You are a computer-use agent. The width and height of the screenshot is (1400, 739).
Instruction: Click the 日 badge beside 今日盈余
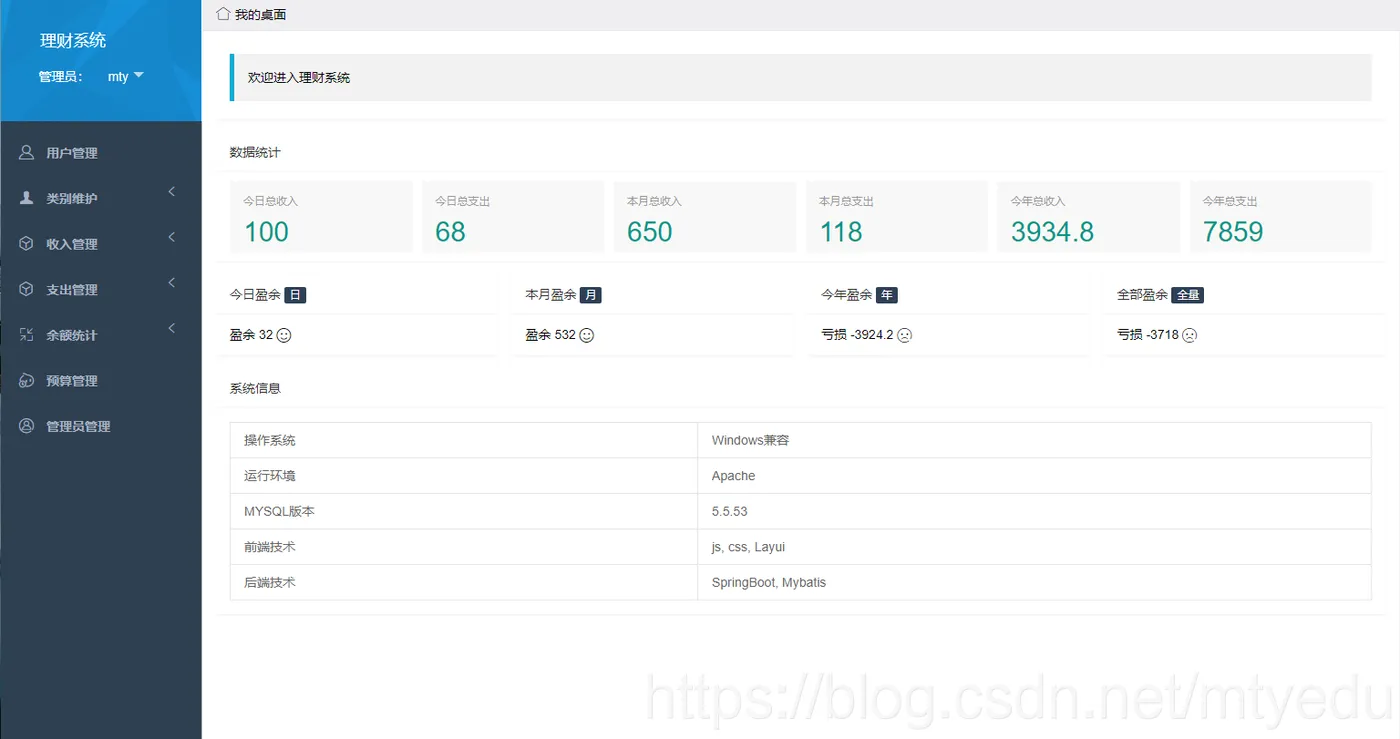(x=295, y=295)
